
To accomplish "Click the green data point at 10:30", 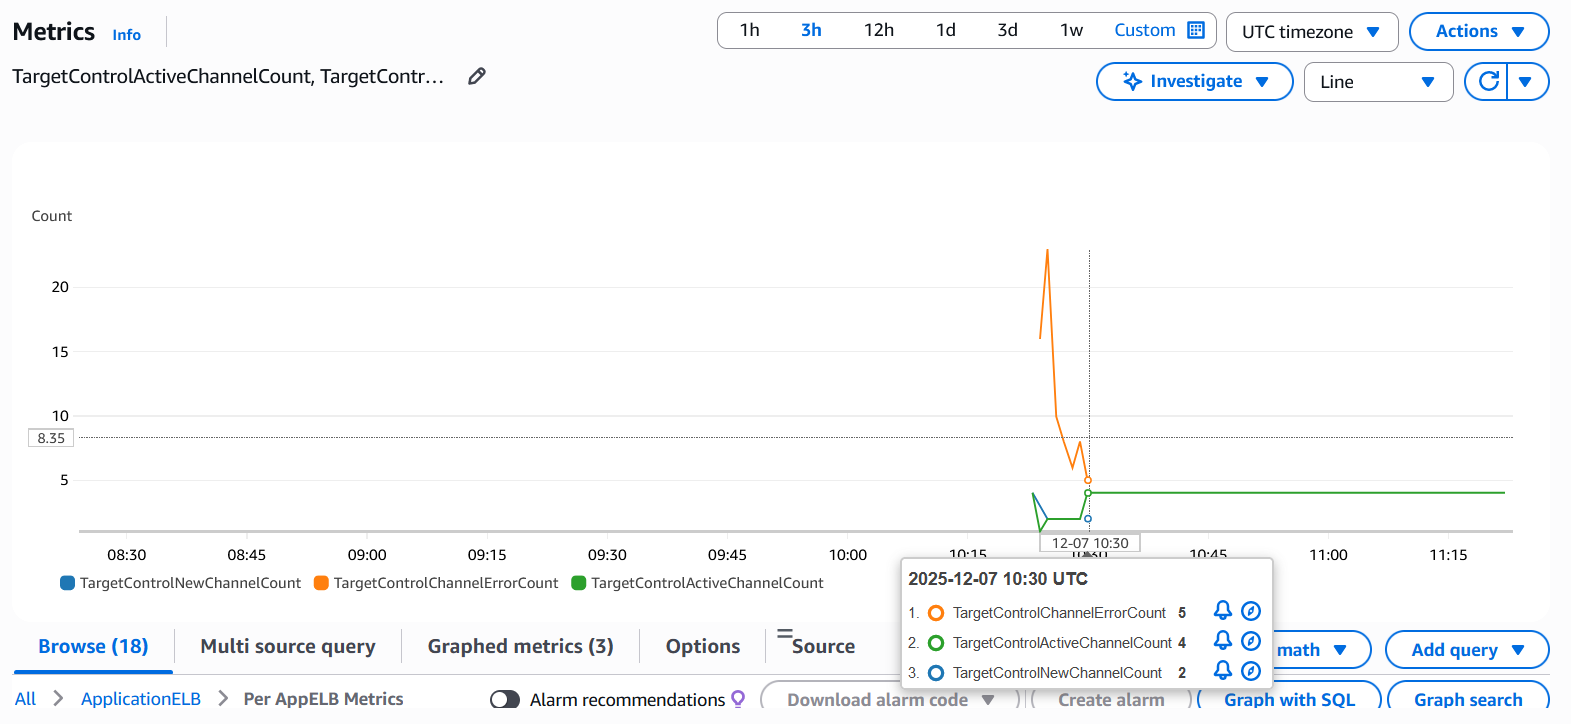I will click(1088, 493).
